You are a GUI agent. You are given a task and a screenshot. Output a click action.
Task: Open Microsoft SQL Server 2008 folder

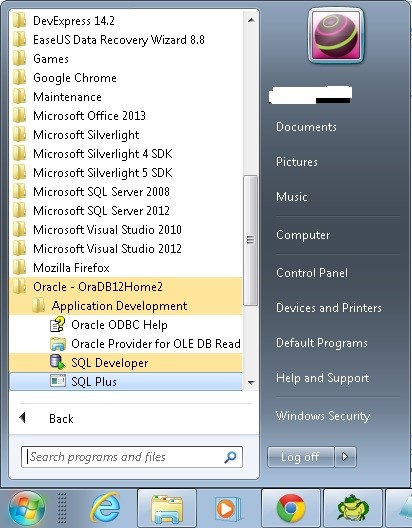coord(126,192)
